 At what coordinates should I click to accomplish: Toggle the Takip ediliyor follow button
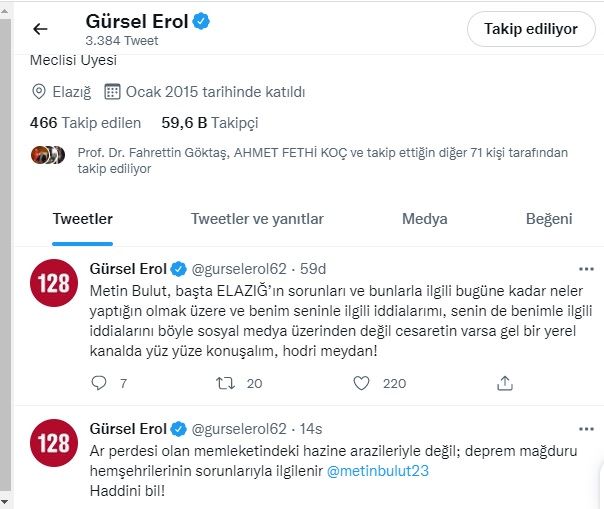531,29
